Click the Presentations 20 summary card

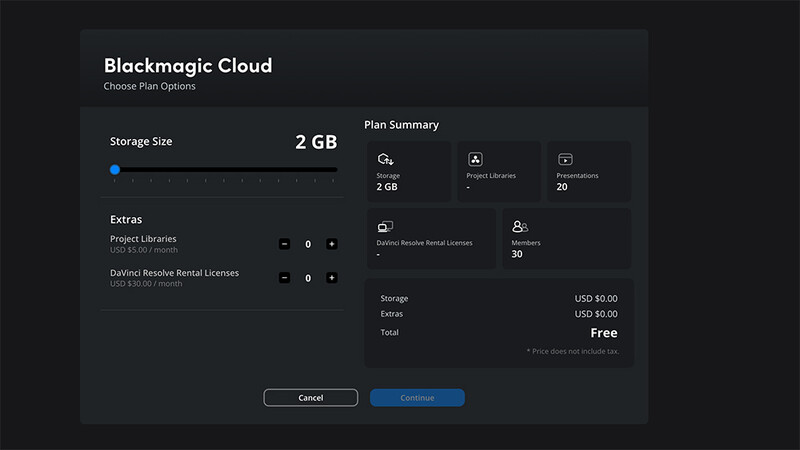click(x=589, y=171)
